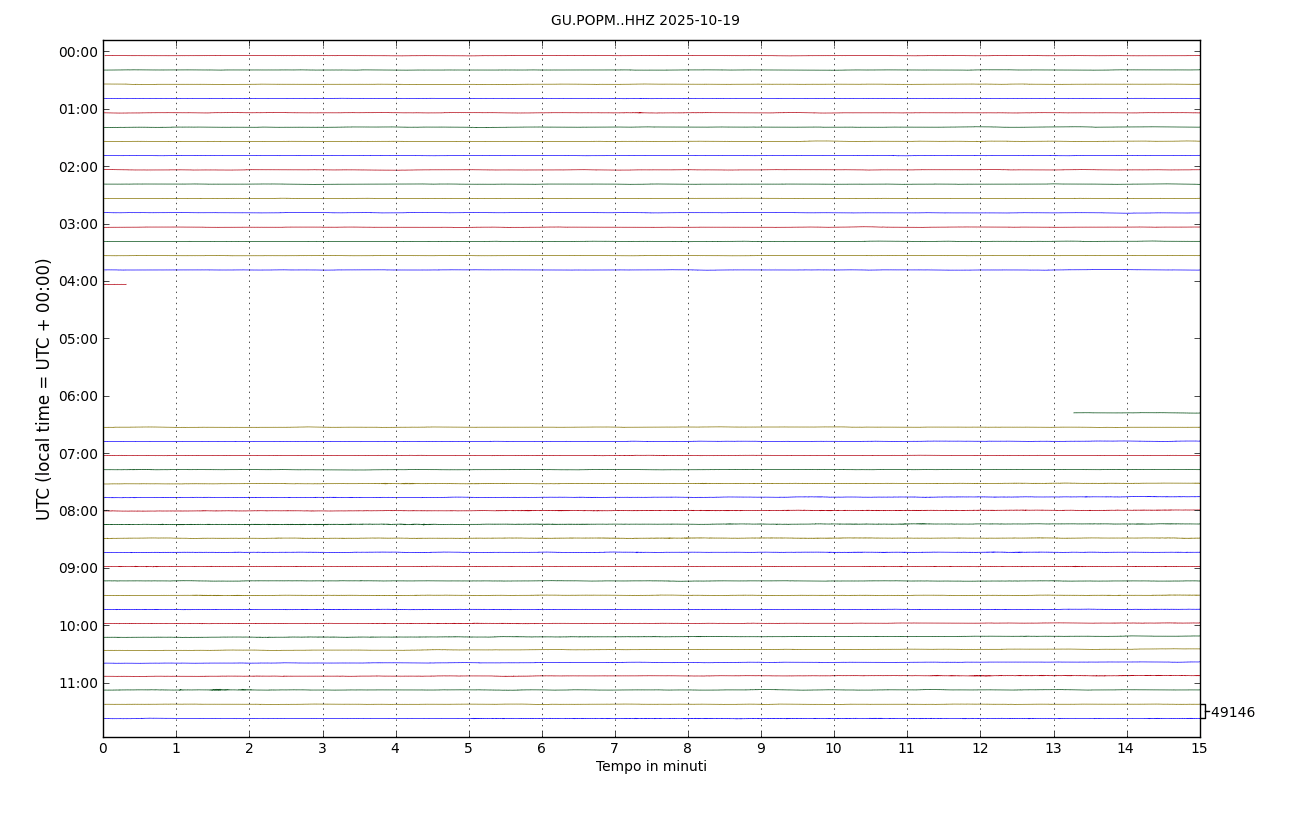This screenshot has width=1290, height=819.
Task: Click the minute 13 label on x-axis
Action: [1053, 749]
